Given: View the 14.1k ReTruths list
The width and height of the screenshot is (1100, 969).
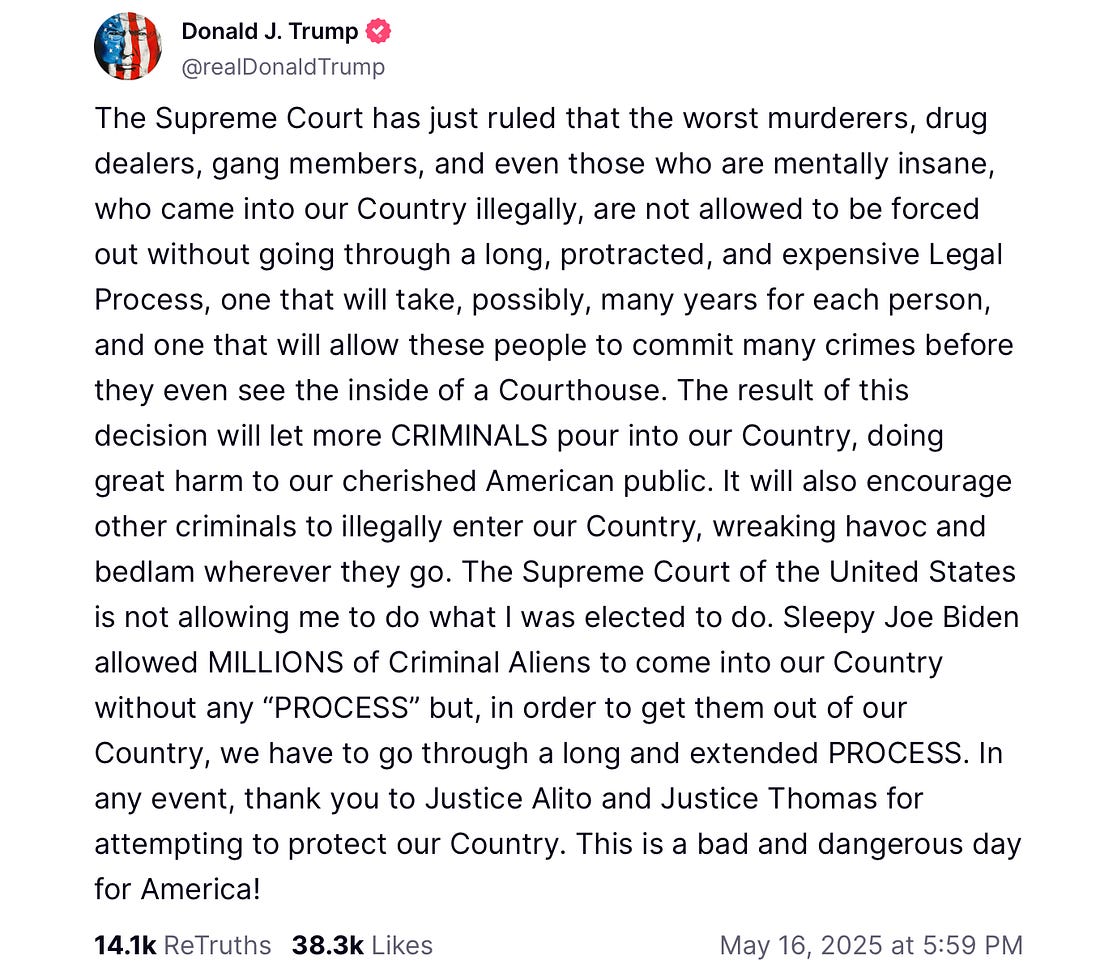Looking at the screenshot, I should coord(182,945).
